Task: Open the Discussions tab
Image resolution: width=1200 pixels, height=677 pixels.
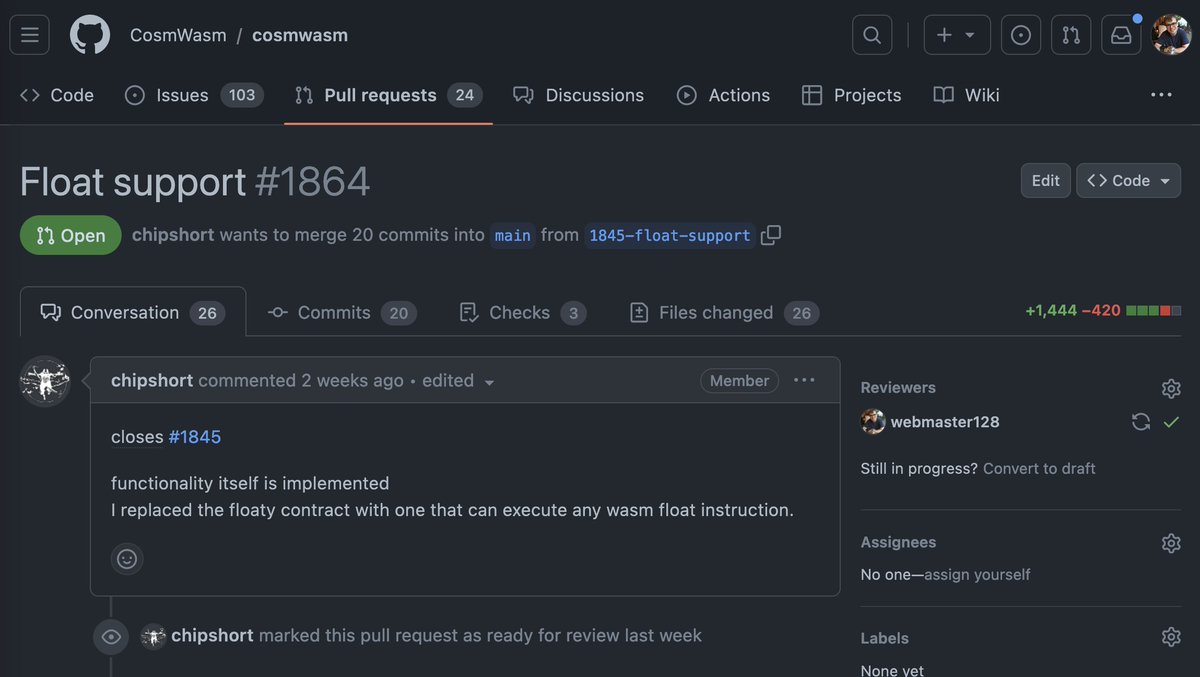Action: pos(579,95)
